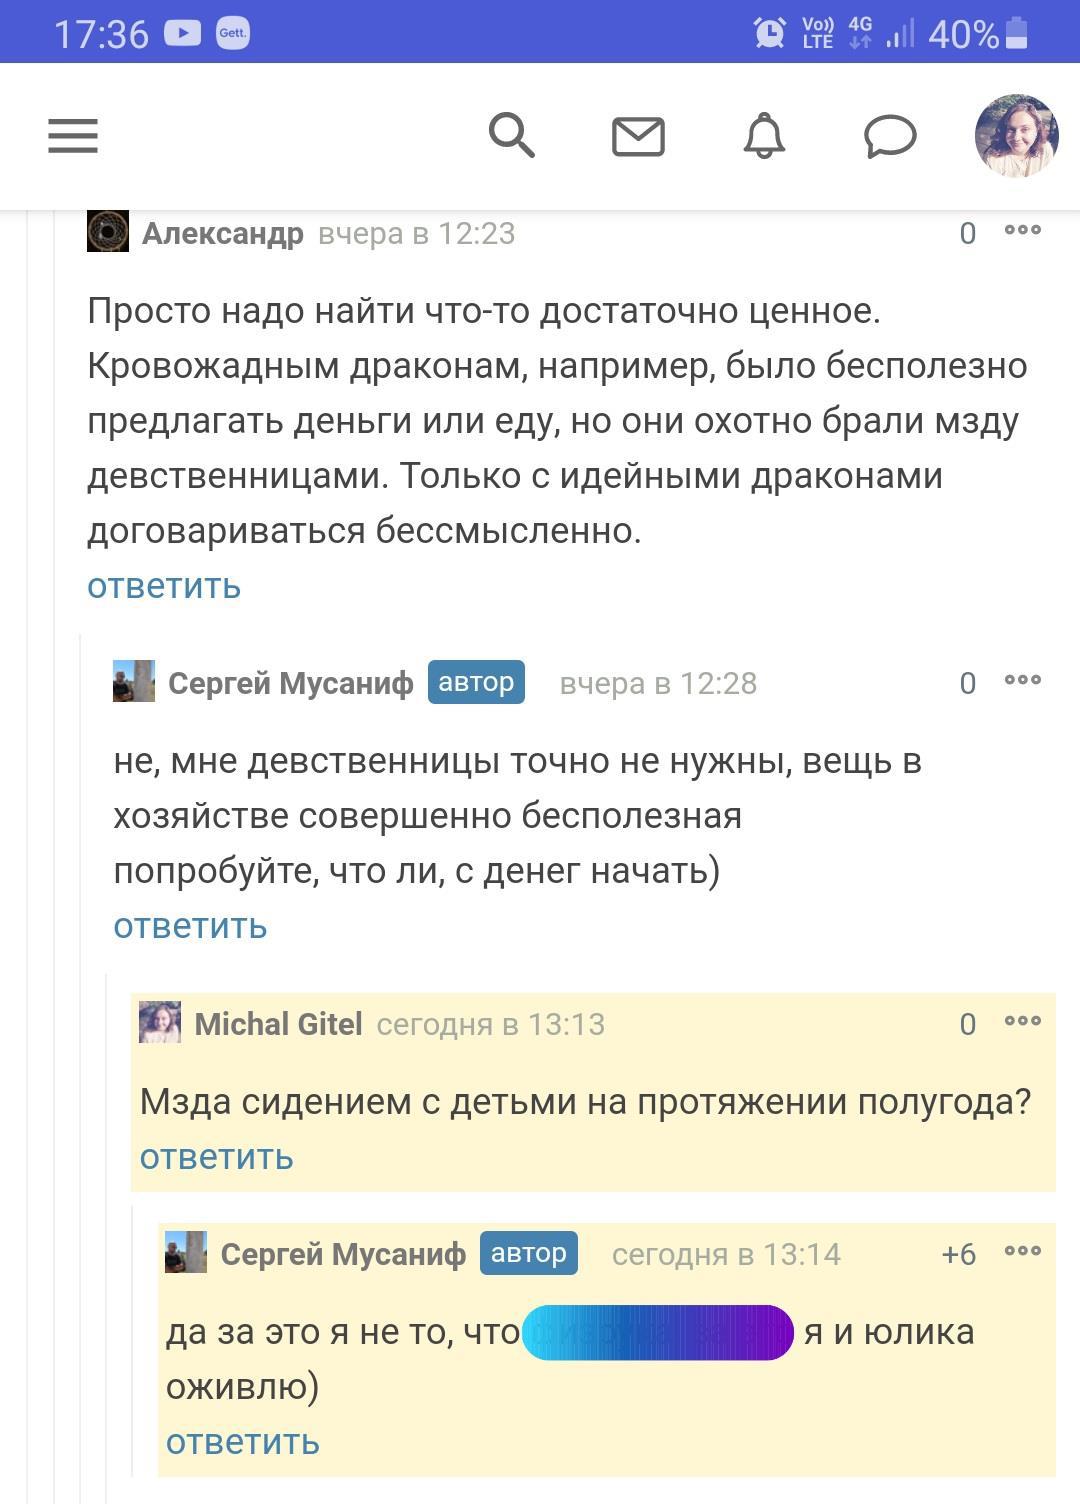The width and height of the screenshot is (1080, 1504).
Task: Reply to the comment posted at 13:14
Action: [242, 1442]
